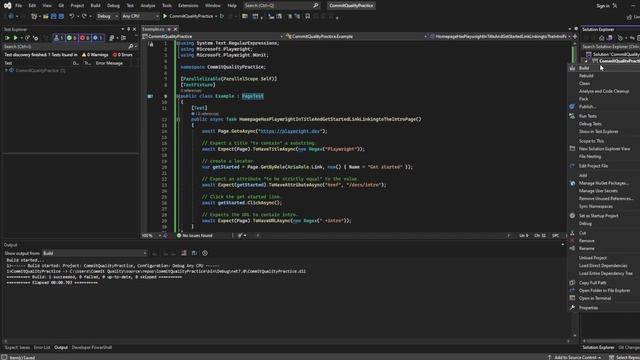Click the 0 Errors indicator in Test Explorer
640x360 pixels.
122,55
